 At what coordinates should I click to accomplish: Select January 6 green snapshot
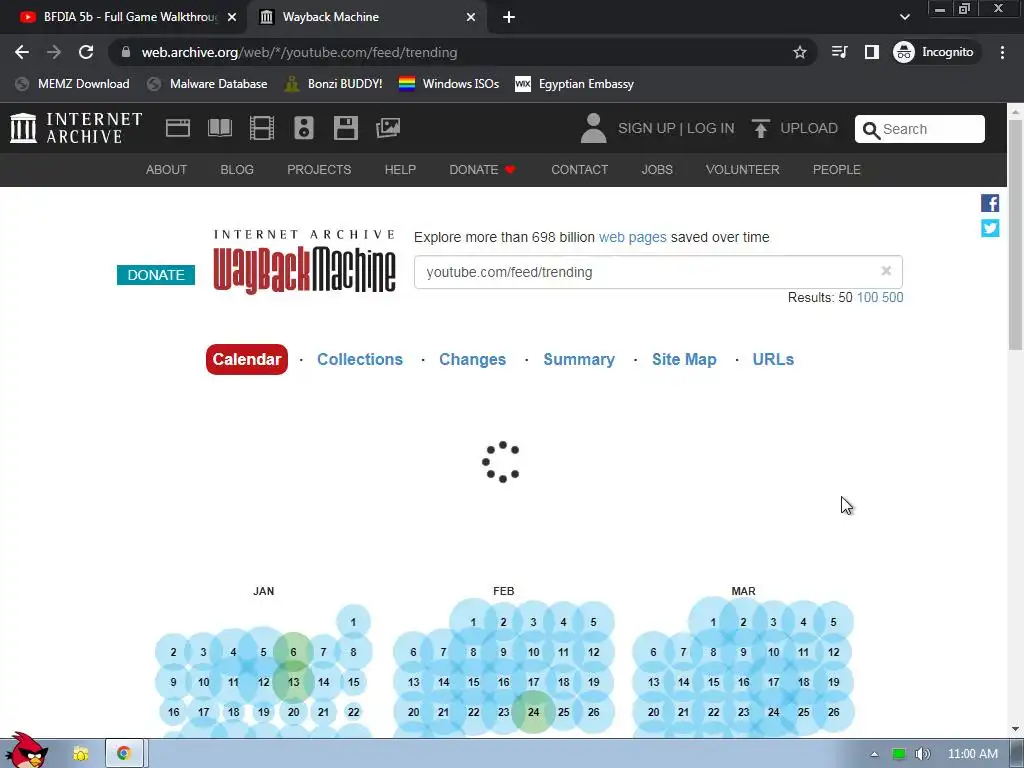click(x=293, y=652)
